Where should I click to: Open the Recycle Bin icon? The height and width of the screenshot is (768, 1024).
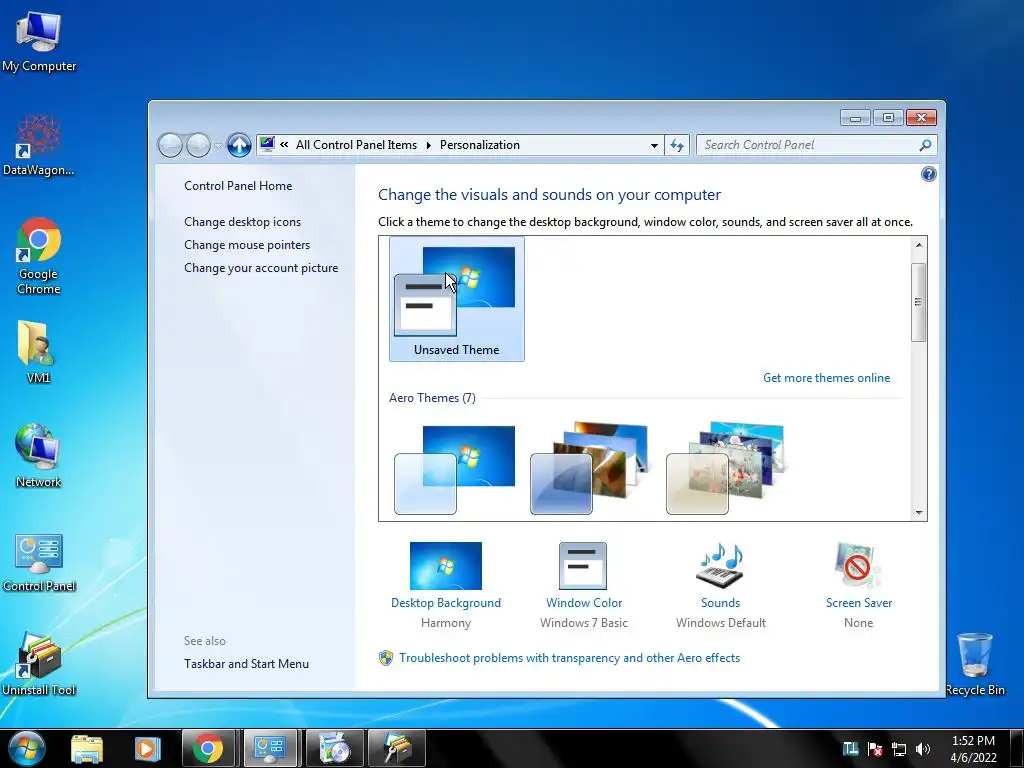coord(974,664)
